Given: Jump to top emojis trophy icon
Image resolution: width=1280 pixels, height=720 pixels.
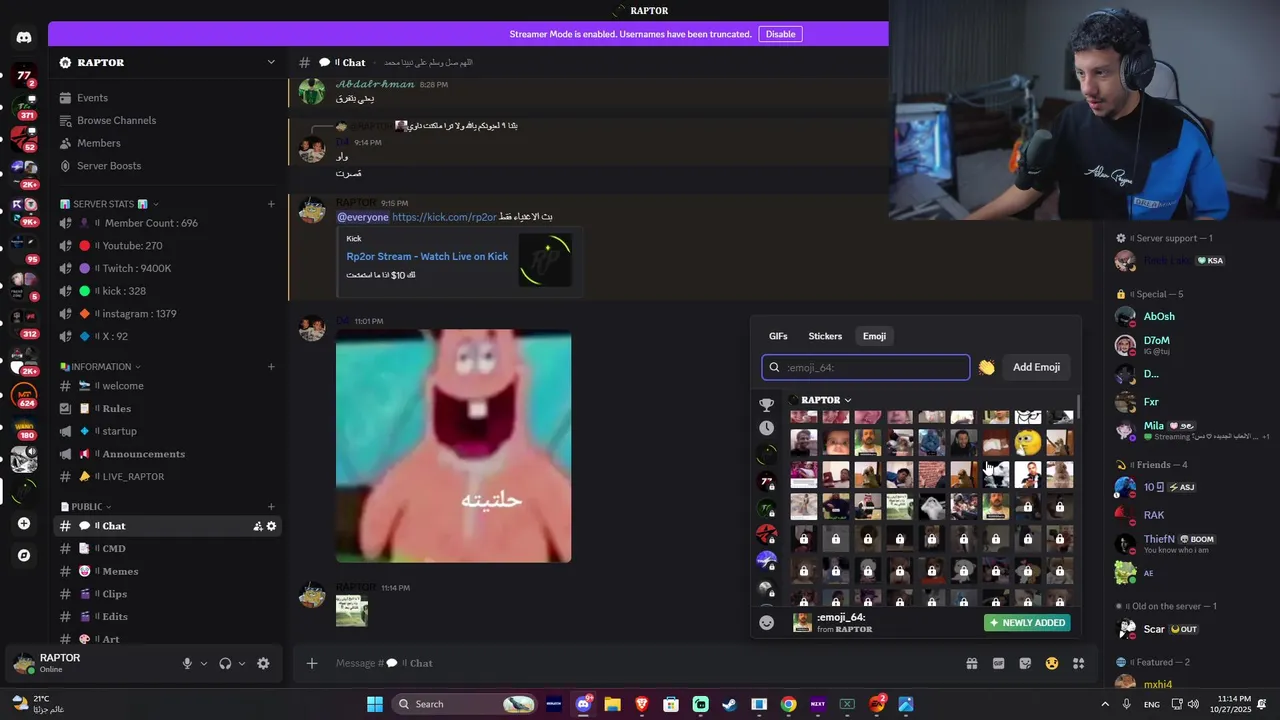Looking at the screenshot, I should [x=766, y=405].
